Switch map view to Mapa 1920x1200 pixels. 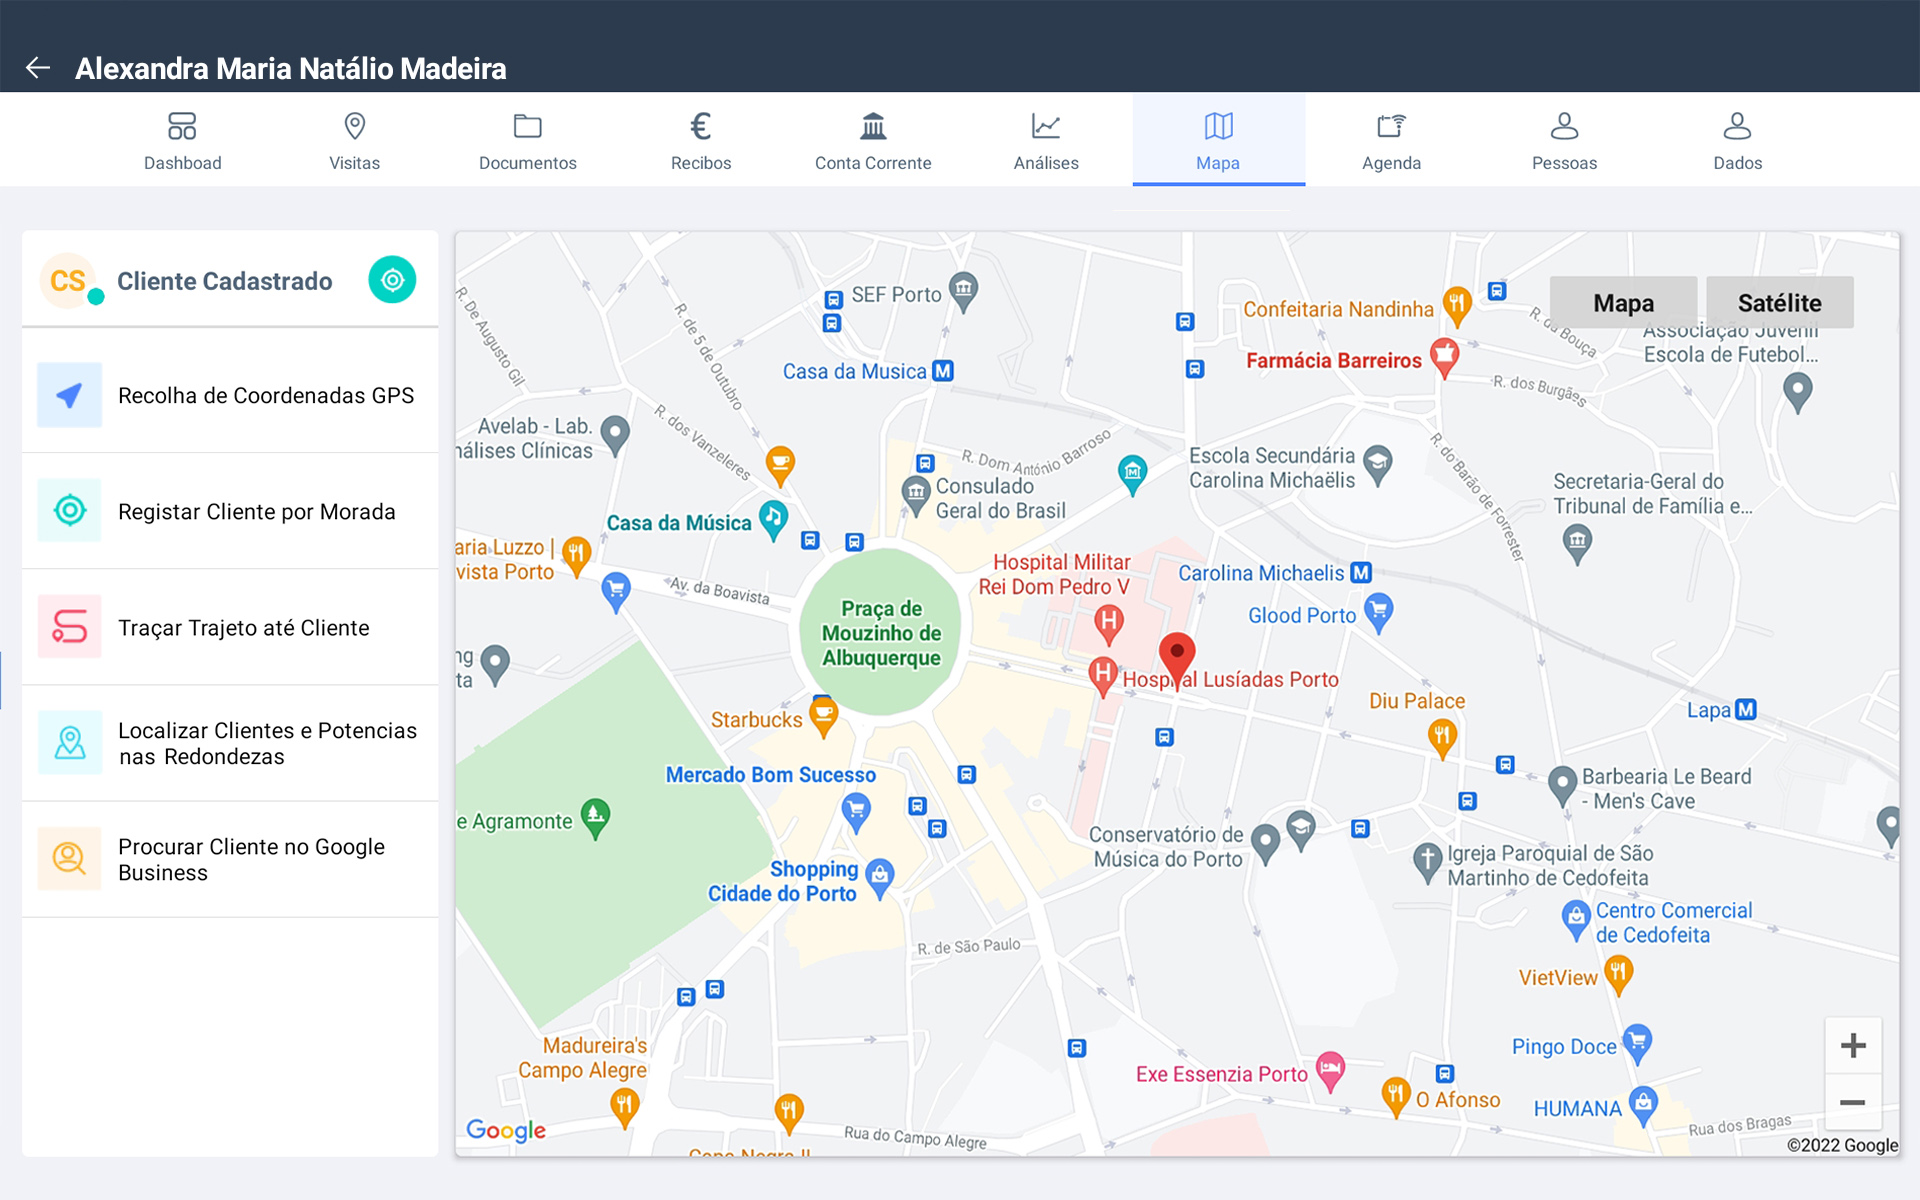(1623, 303)
